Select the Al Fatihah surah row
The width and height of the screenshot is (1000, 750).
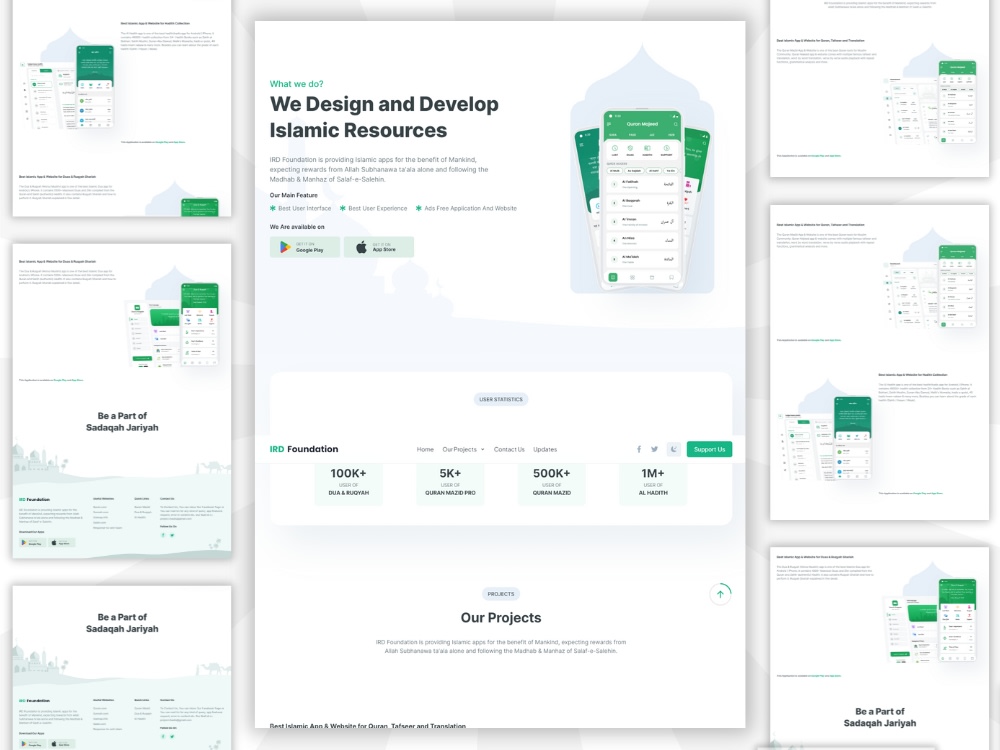click(642, 184)
